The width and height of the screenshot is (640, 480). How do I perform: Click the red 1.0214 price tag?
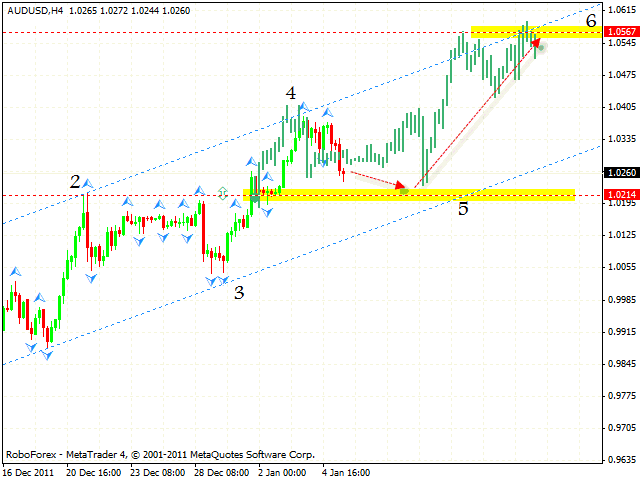point(620,195)
